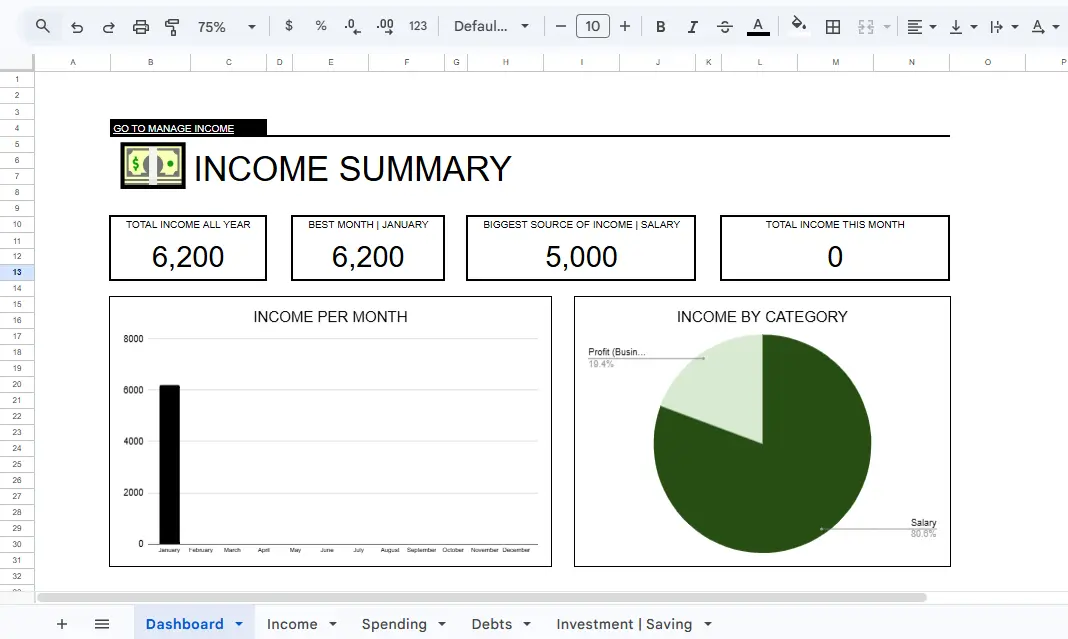Toggle italic formatting
Image resolution: width=1068 pixels, height=639 pixels.
pos(692,26)
